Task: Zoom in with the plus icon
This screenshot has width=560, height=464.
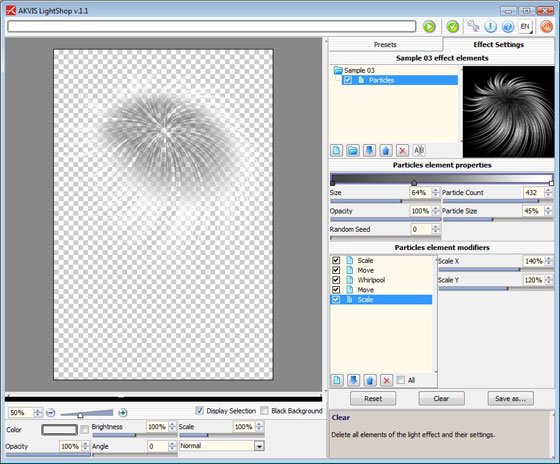Action: point(123,413)
